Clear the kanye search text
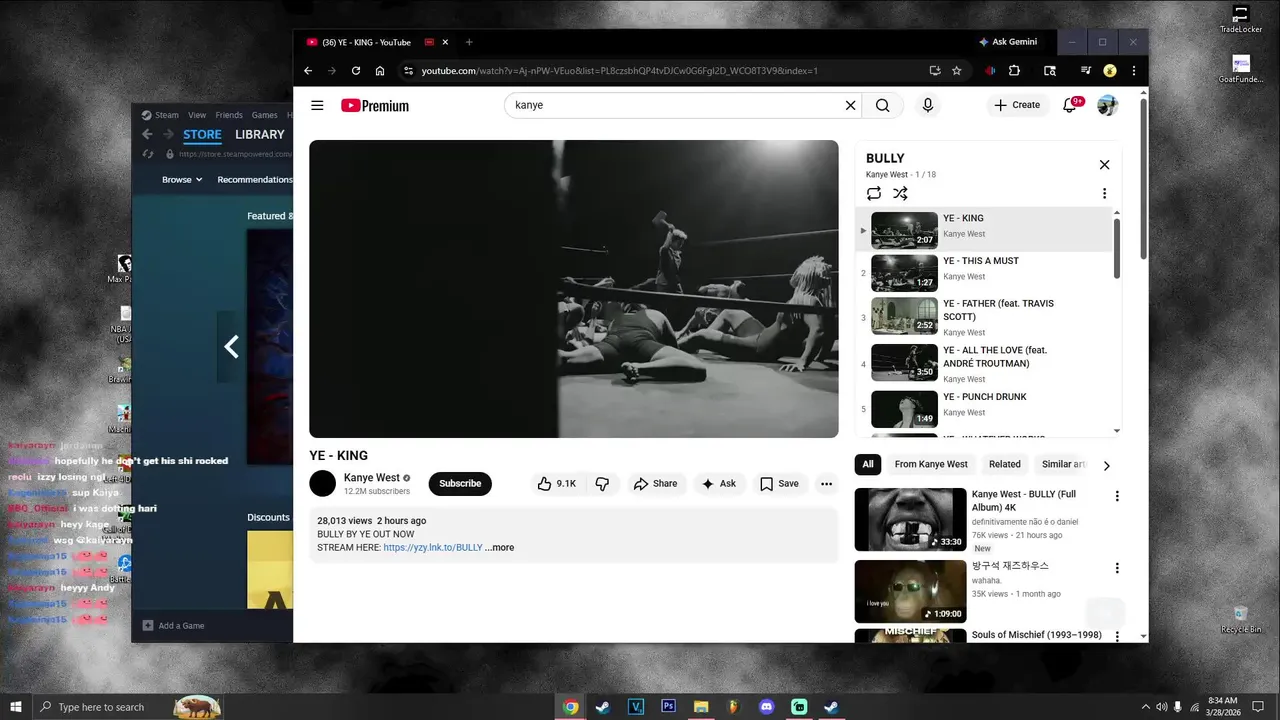Viewport: 1280px width, 720px height. point(850,105)
